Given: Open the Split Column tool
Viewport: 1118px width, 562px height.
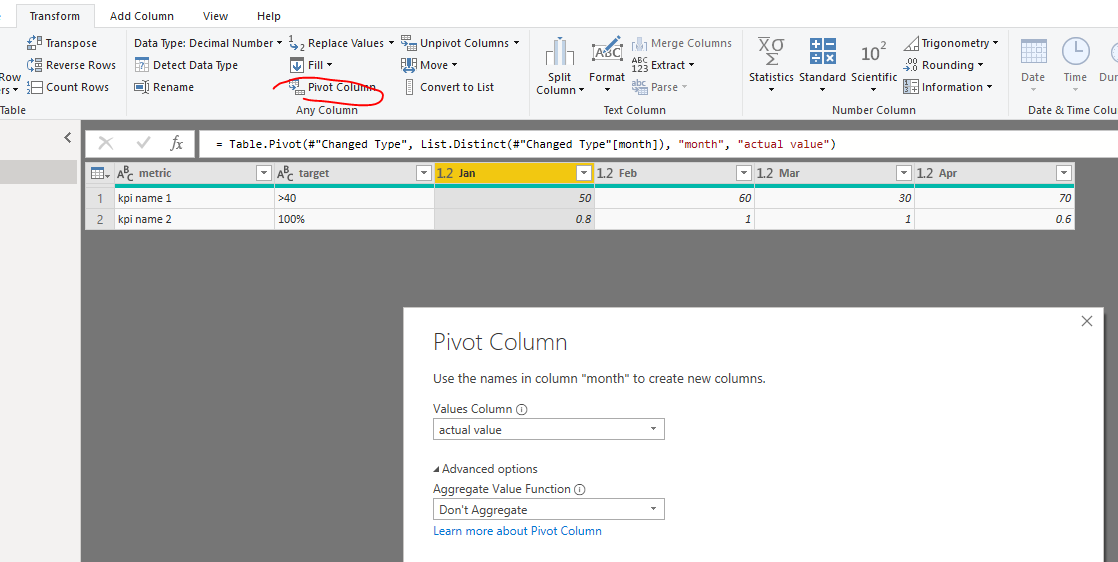Looking at the screenshot, I should [x=560, y=66].
